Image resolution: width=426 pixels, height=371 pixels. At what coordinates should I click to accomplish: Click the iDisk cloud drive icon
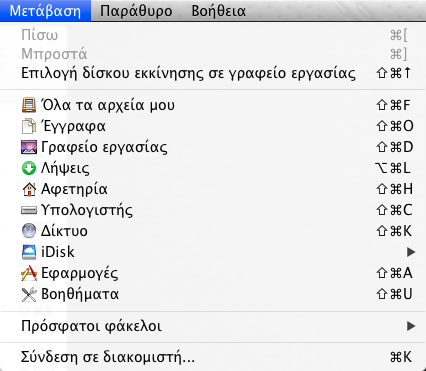tap(29, 252)
